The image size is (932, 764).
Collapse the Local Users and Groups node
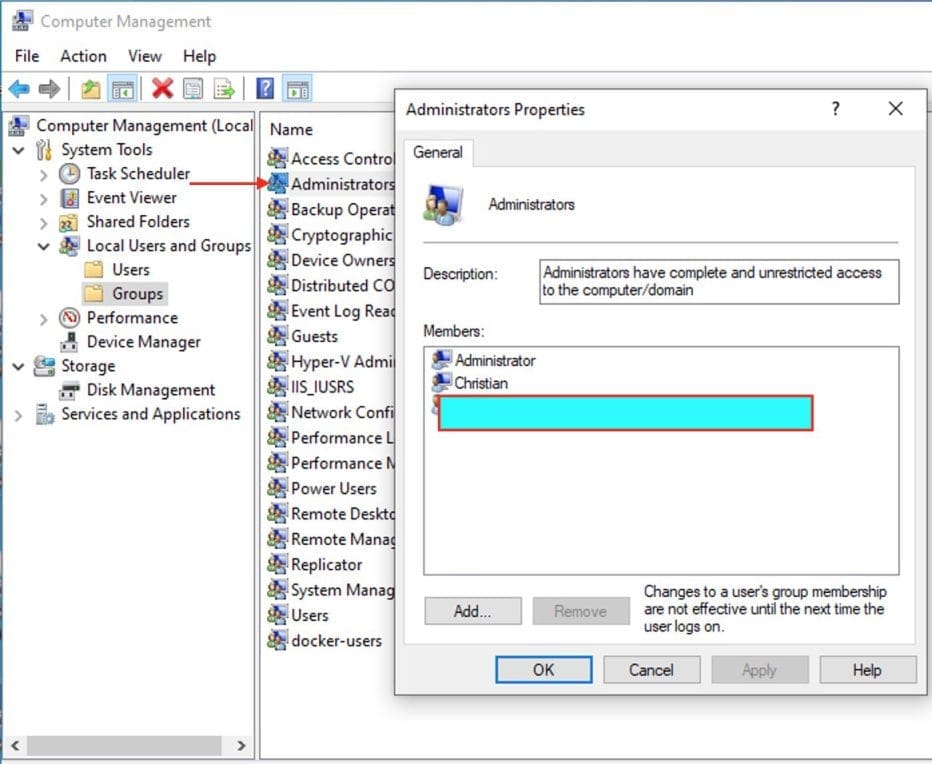click(43, 246)
